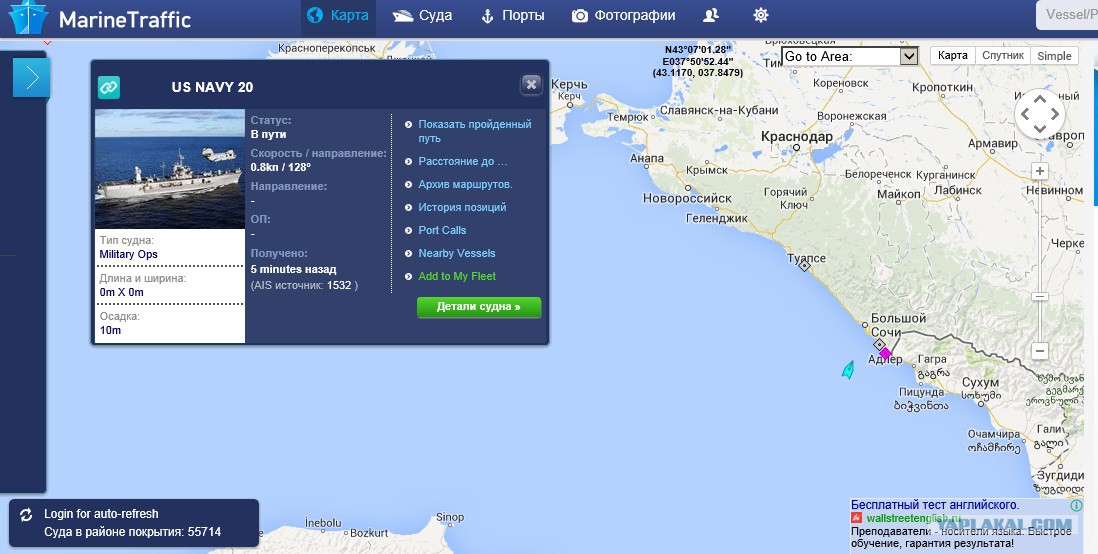The height and width of the screenshot is (554, 1098).
Task: Click the Vessel/Port search field
Action: coord(1066,15)
